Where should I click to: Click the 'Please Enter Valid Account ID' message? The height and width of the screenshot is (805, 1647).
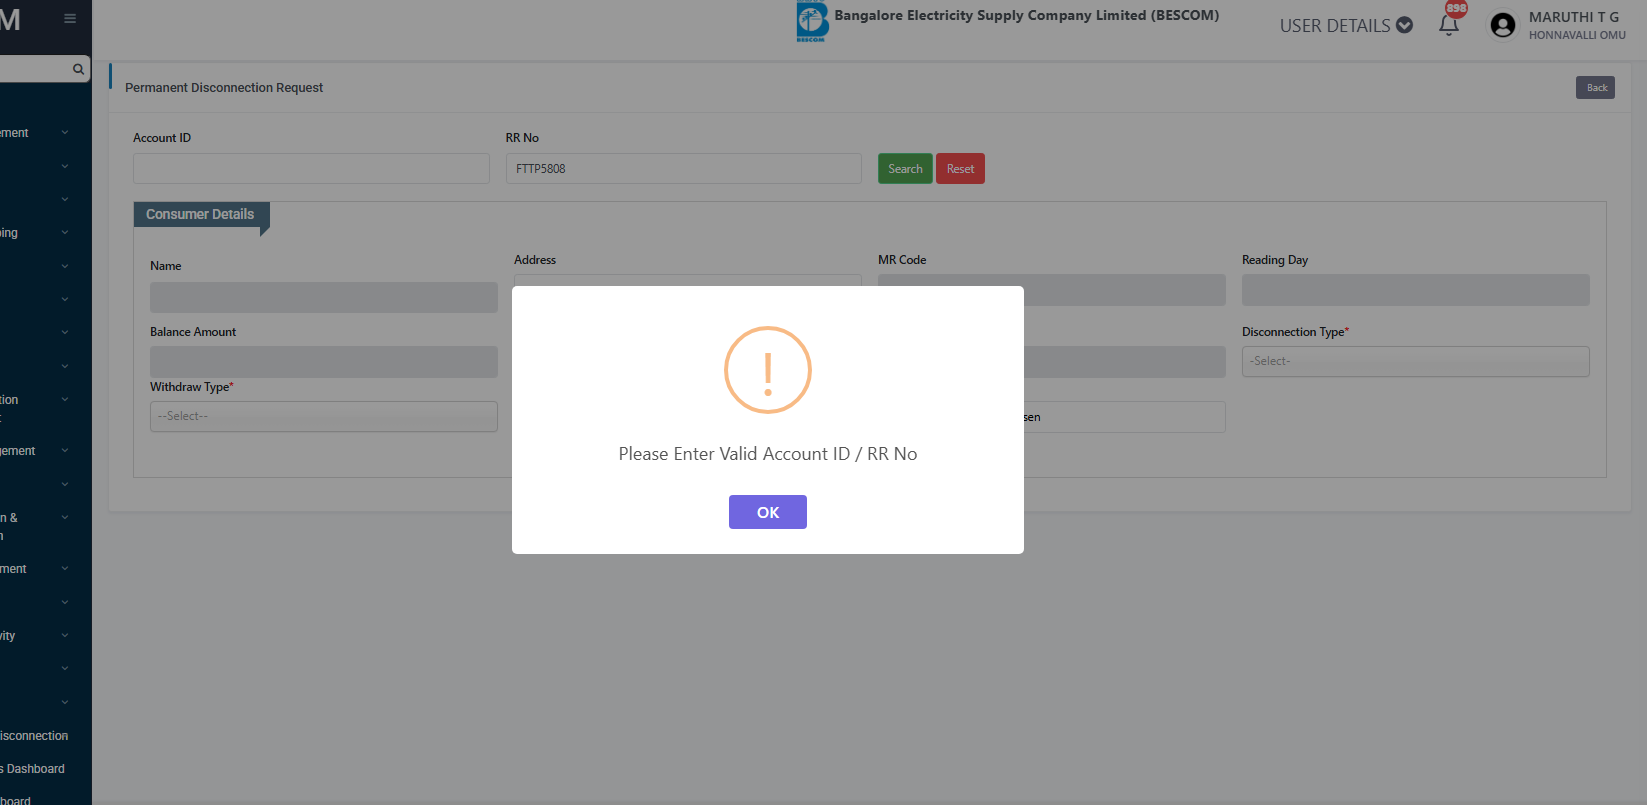tap(768, 454)
